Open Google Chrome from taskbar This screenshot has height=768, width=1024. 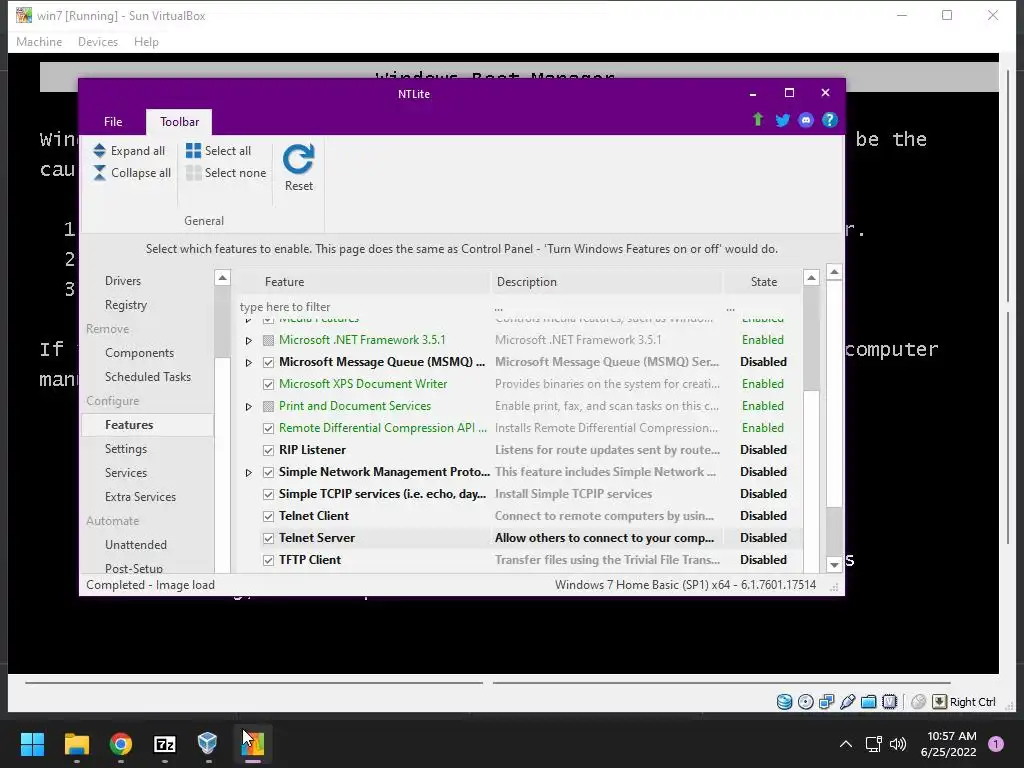click(121, 744)
